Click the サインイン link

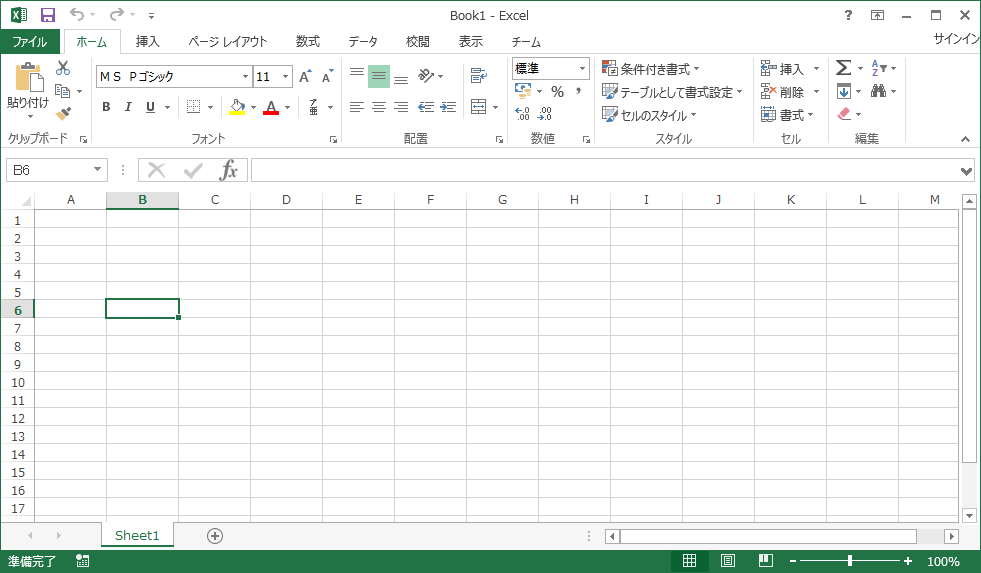[x=956, y=39]
